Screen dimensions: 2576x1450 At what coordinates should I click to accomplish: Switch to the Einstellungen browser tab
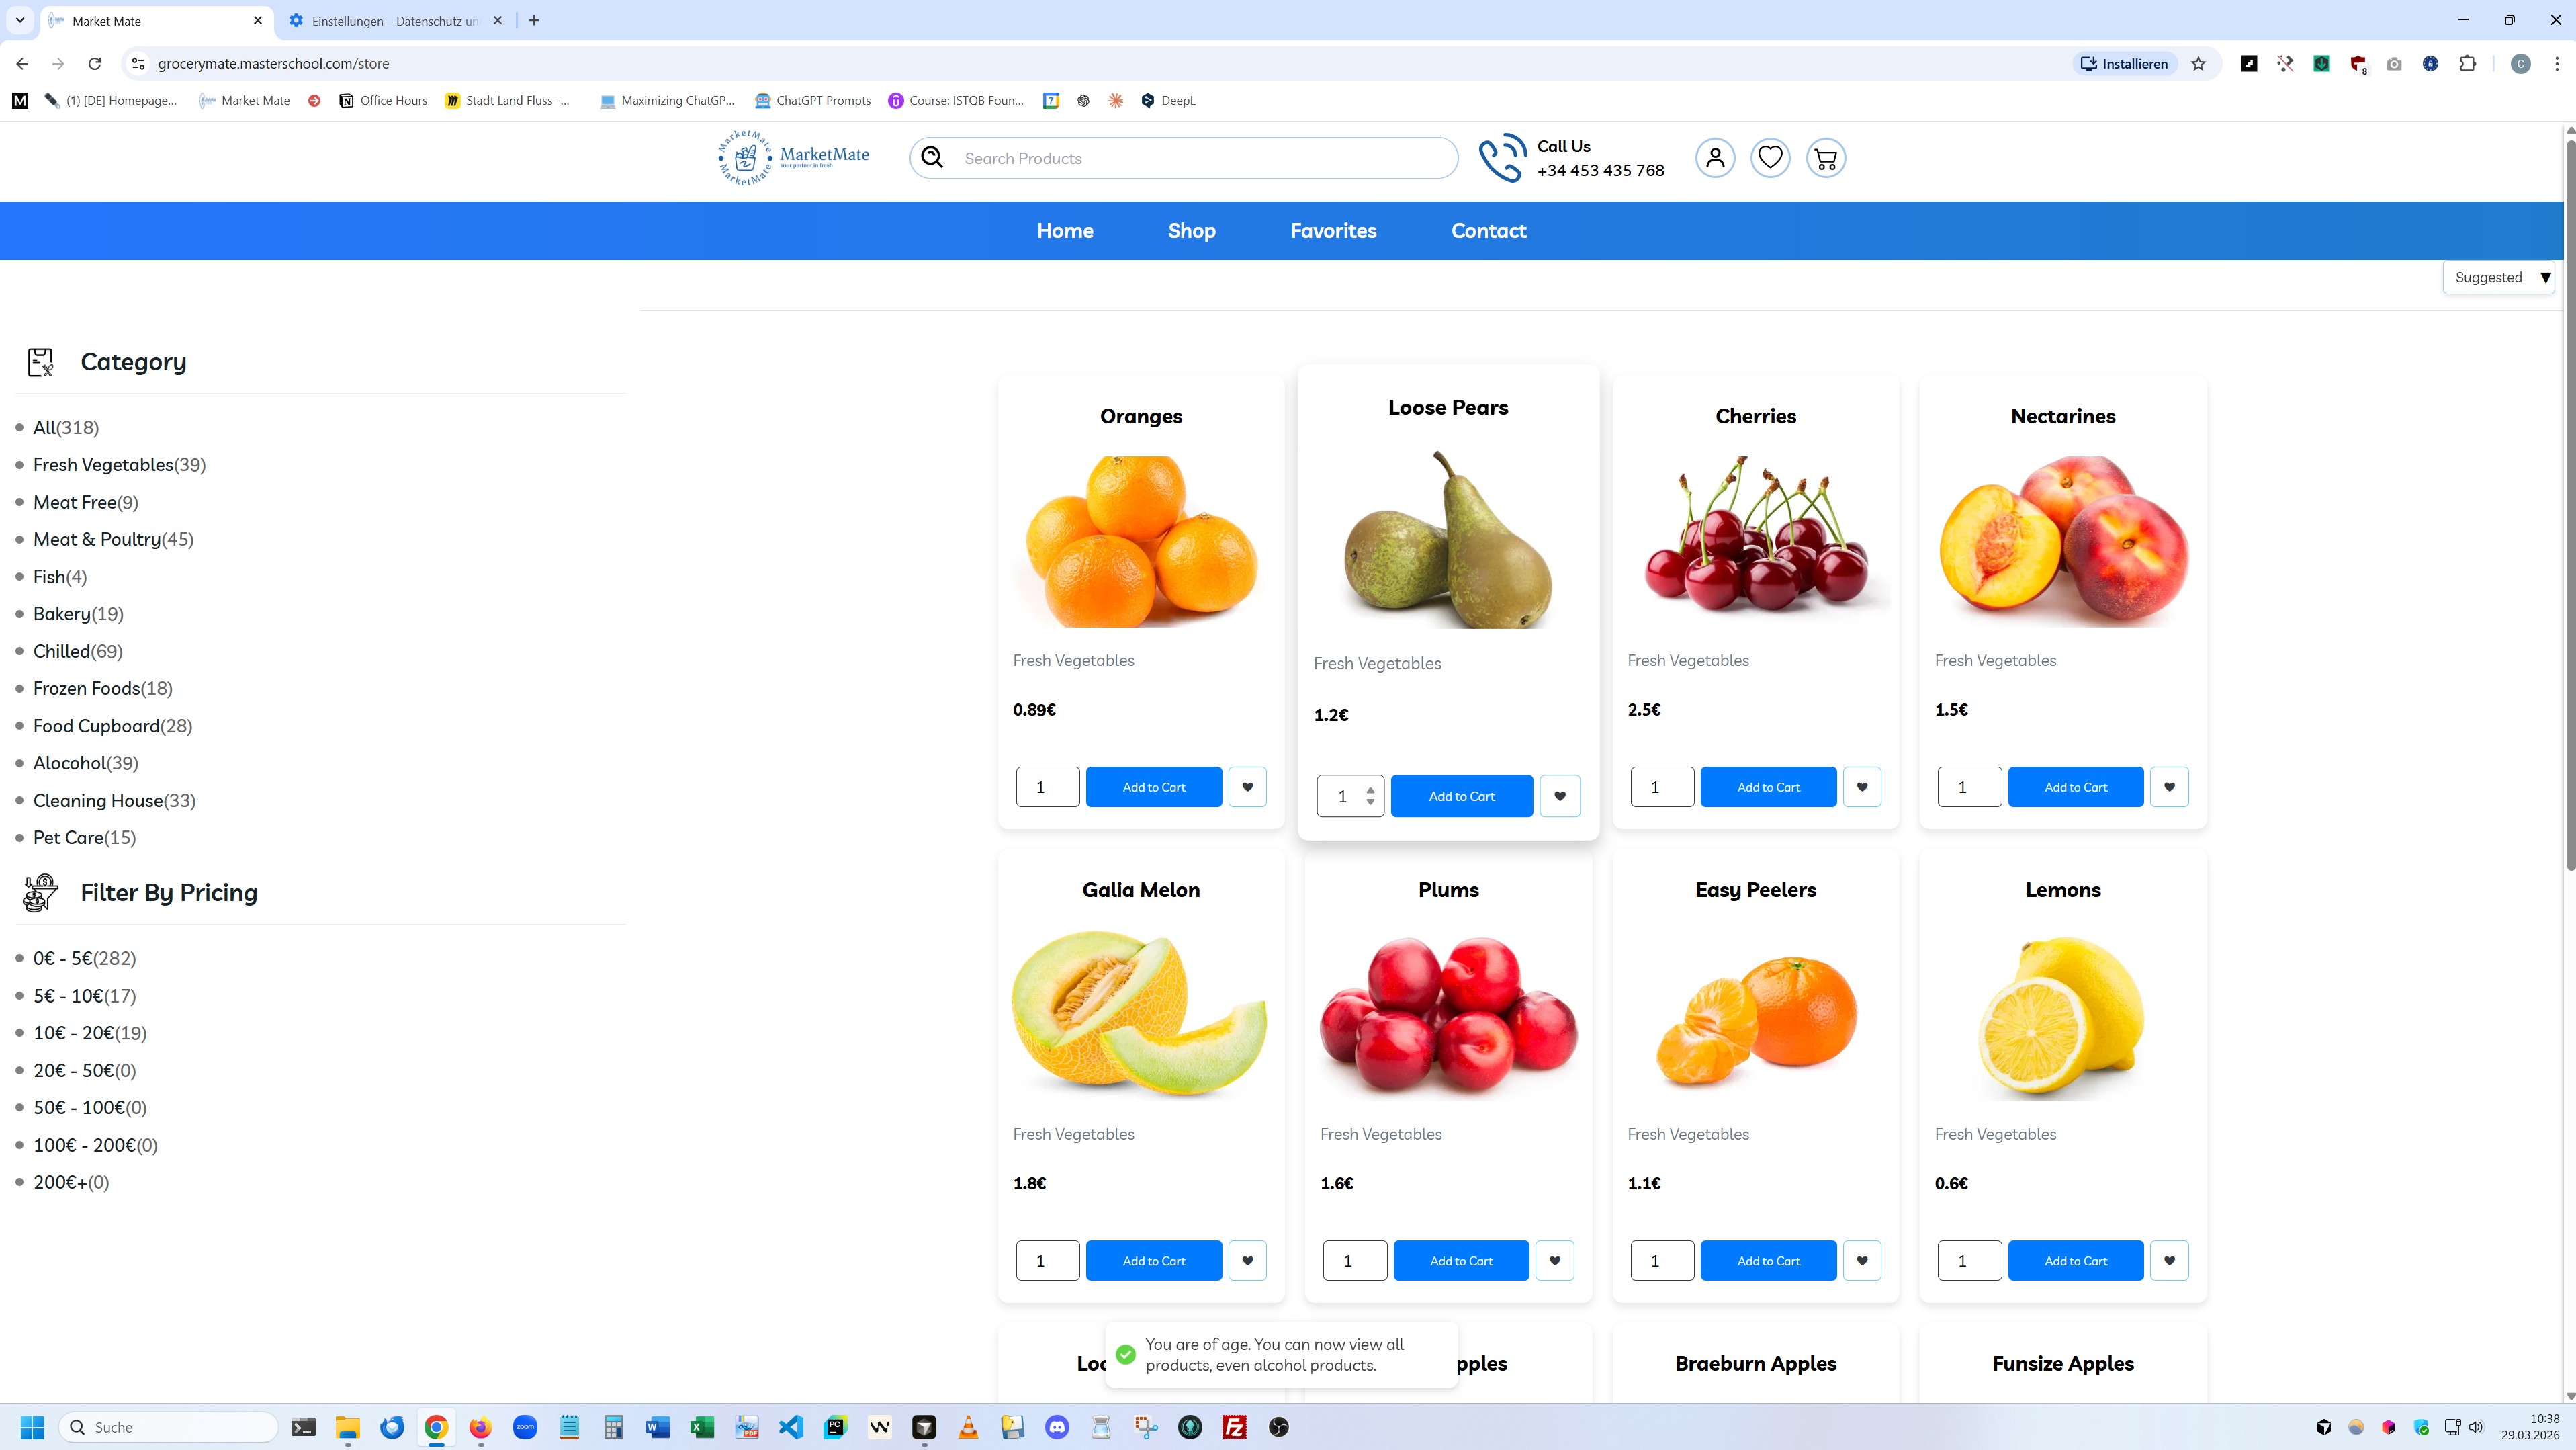pos(394,21)
